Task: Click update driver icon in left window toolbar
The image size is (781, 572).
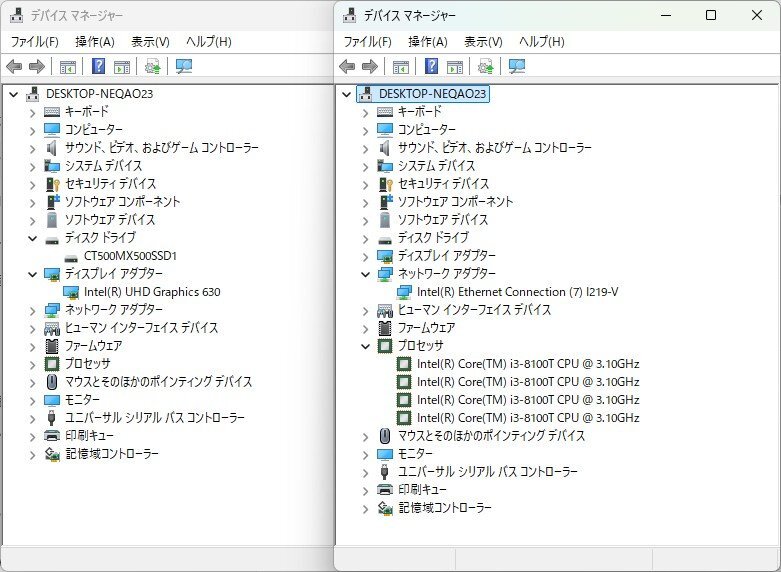Action: coord(152,66)
